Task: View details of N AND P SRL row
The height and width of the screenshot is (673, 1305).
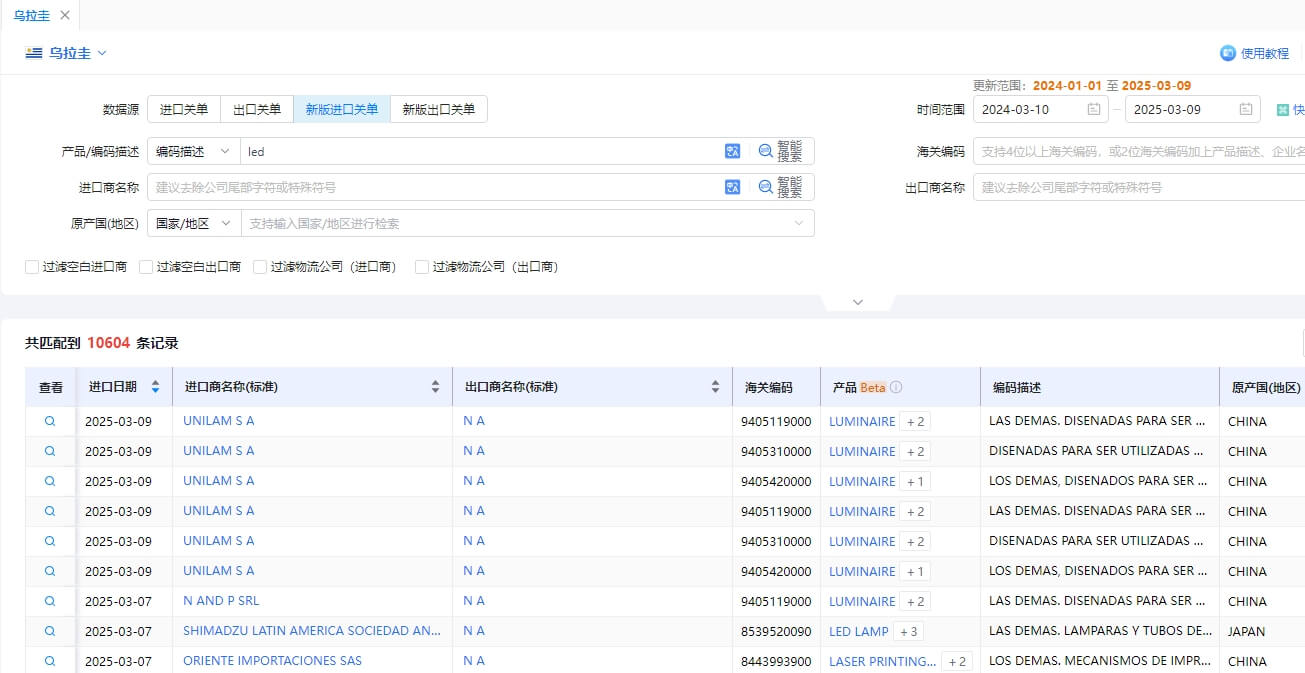Action: coord(50,601)
